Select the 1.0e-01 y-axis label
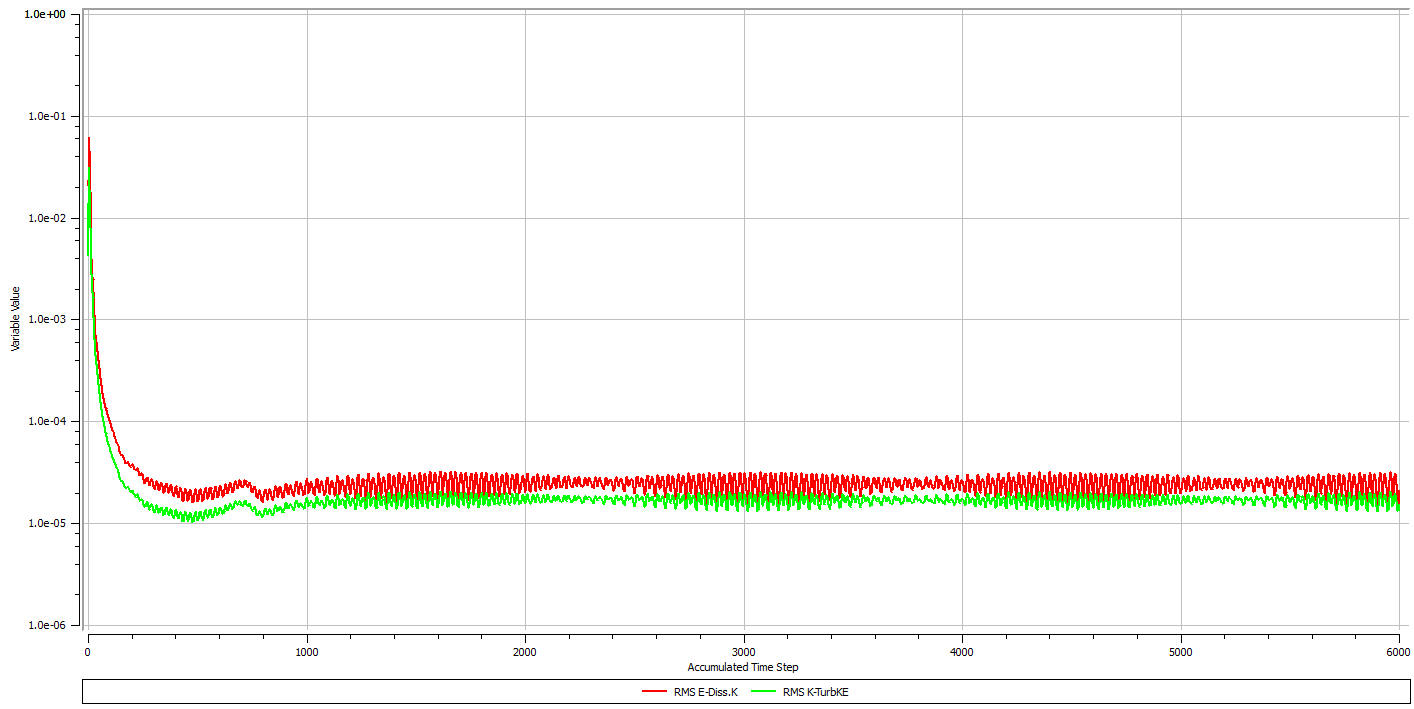 (45, 116)
